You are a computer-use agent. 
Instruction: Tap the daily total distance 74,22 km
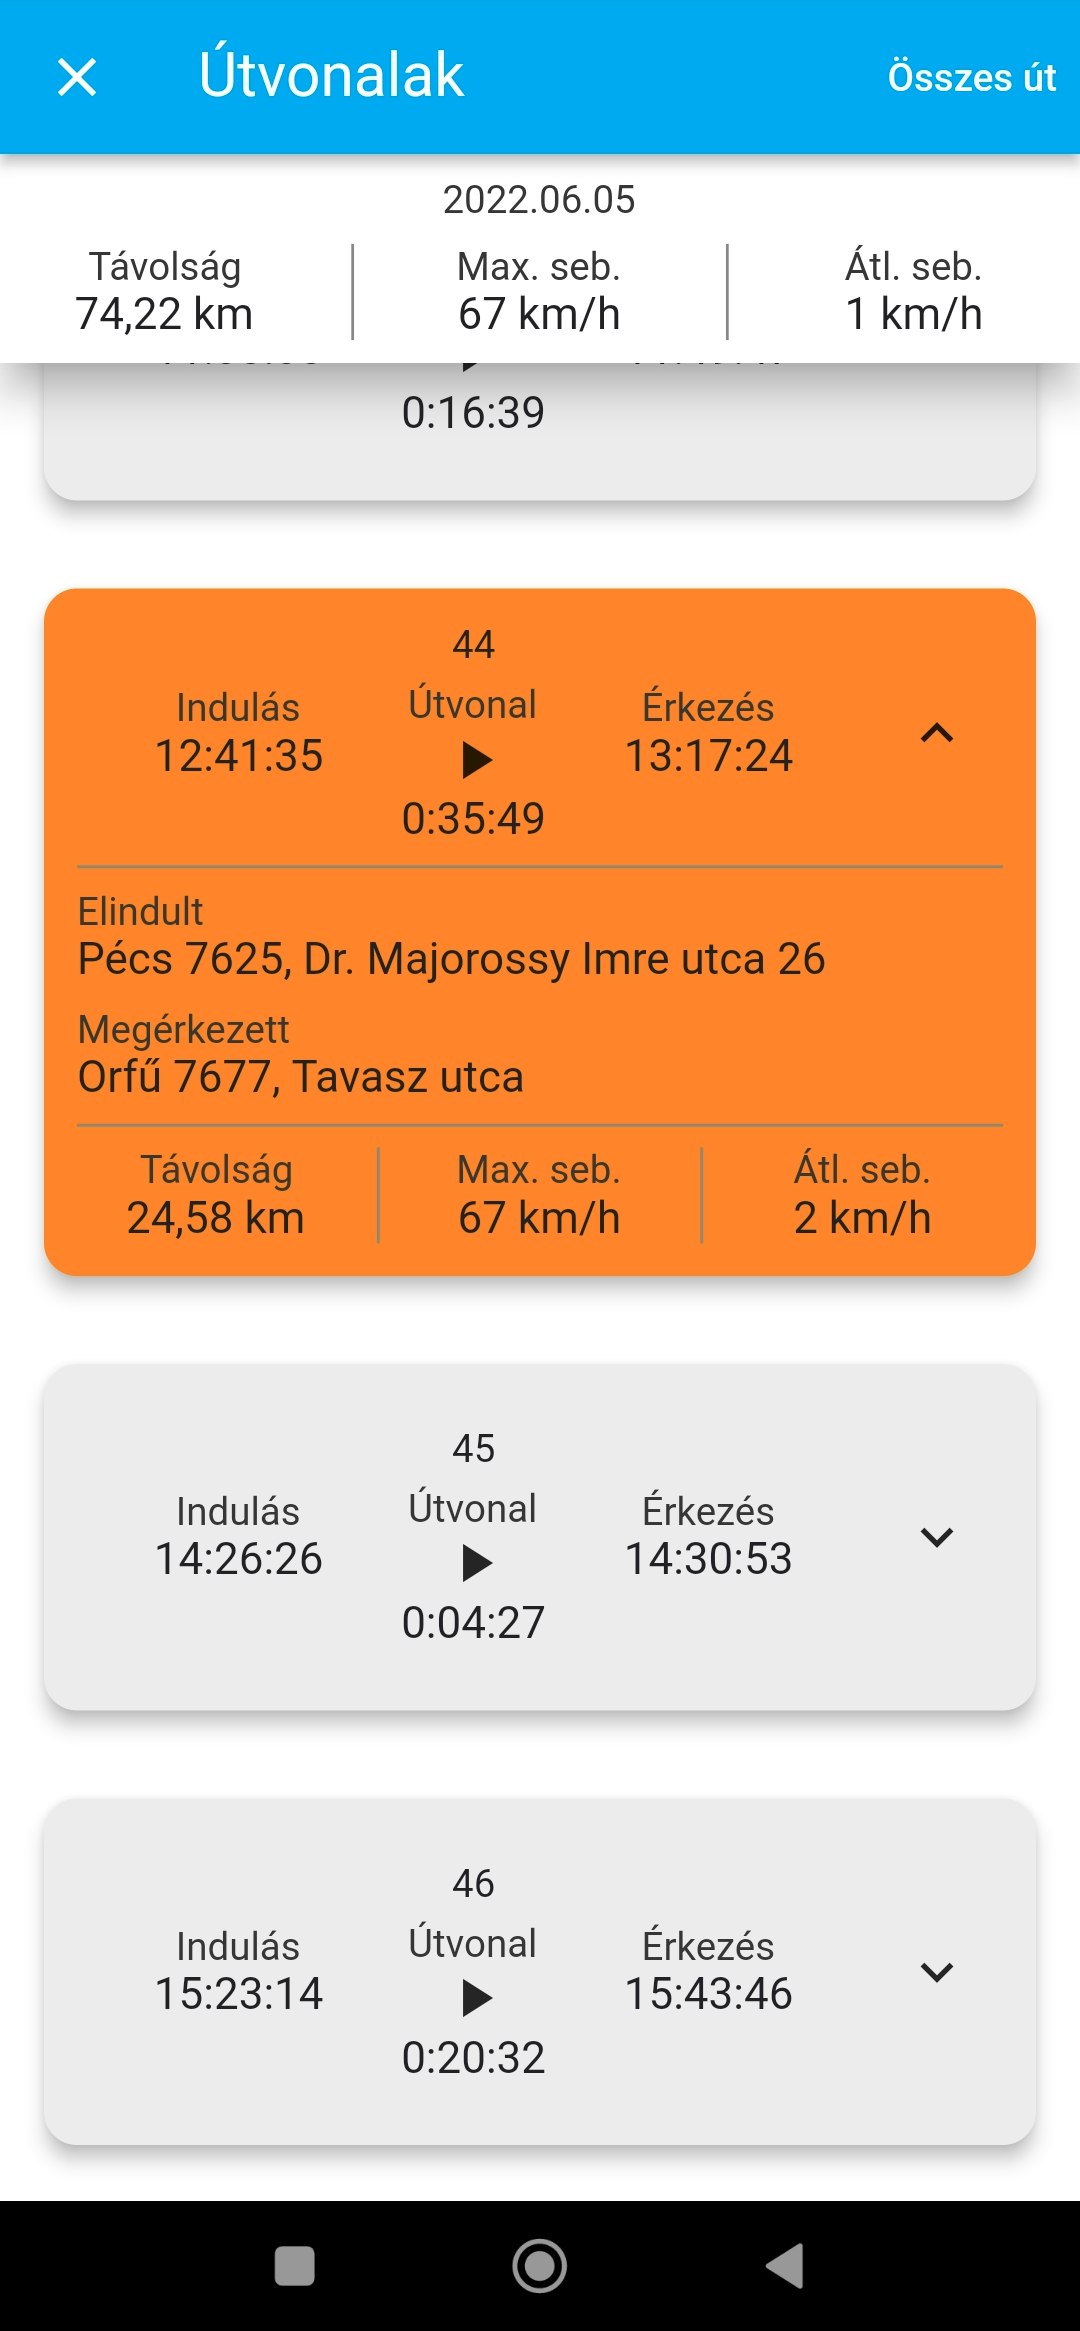coord(165,314)
